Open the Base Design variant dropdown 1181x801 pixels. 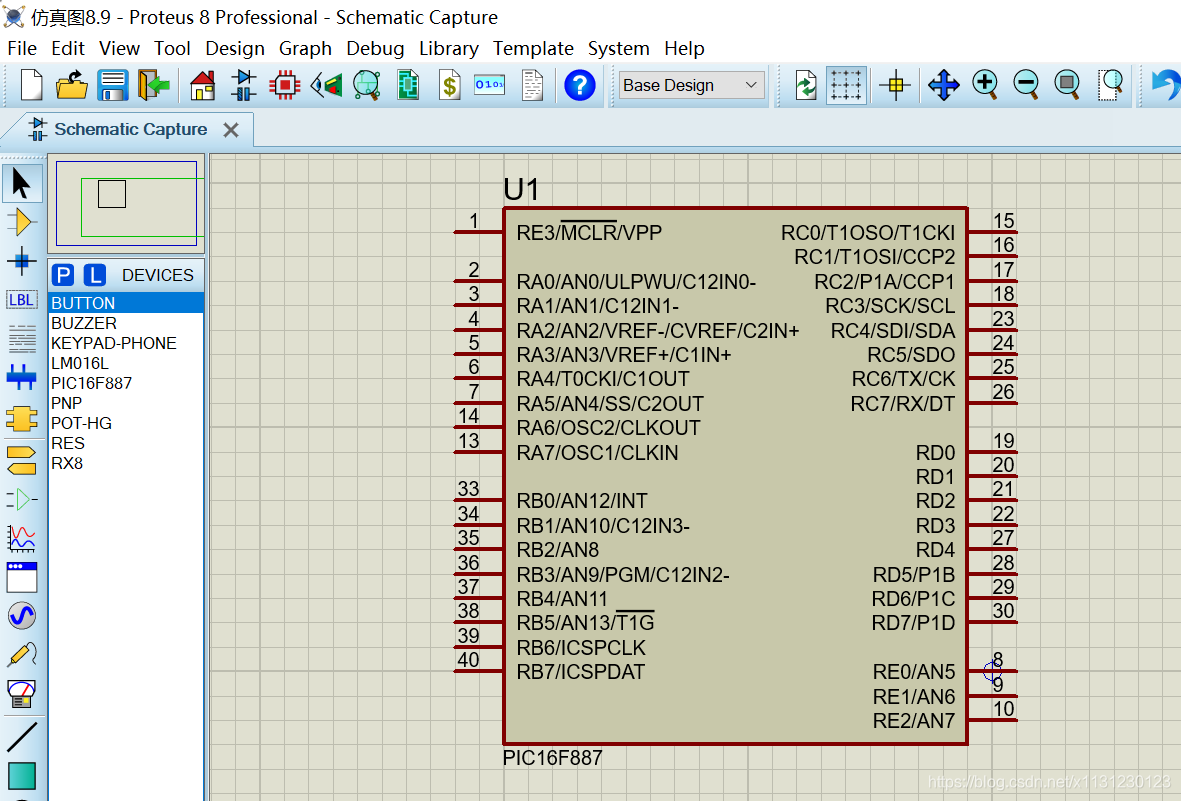[x=691, y=85]
